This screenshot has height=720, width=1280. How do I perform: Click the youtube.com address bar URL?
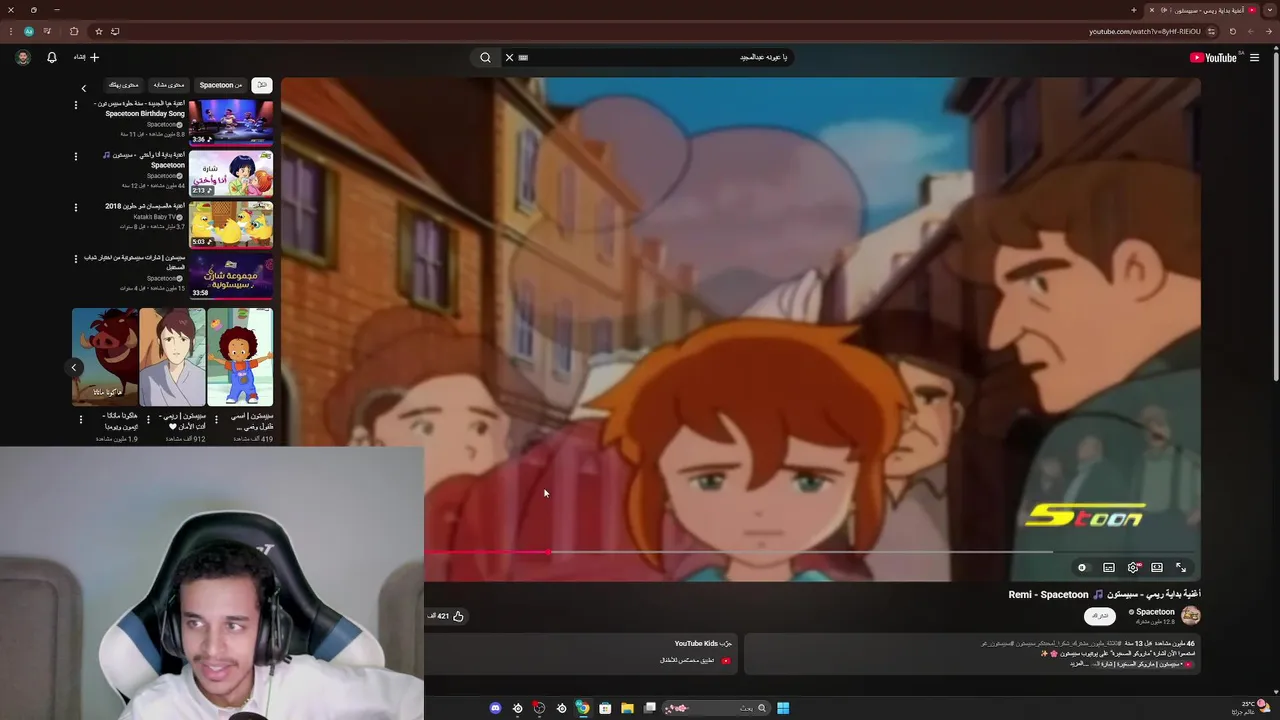click(x=1144, y=31)
